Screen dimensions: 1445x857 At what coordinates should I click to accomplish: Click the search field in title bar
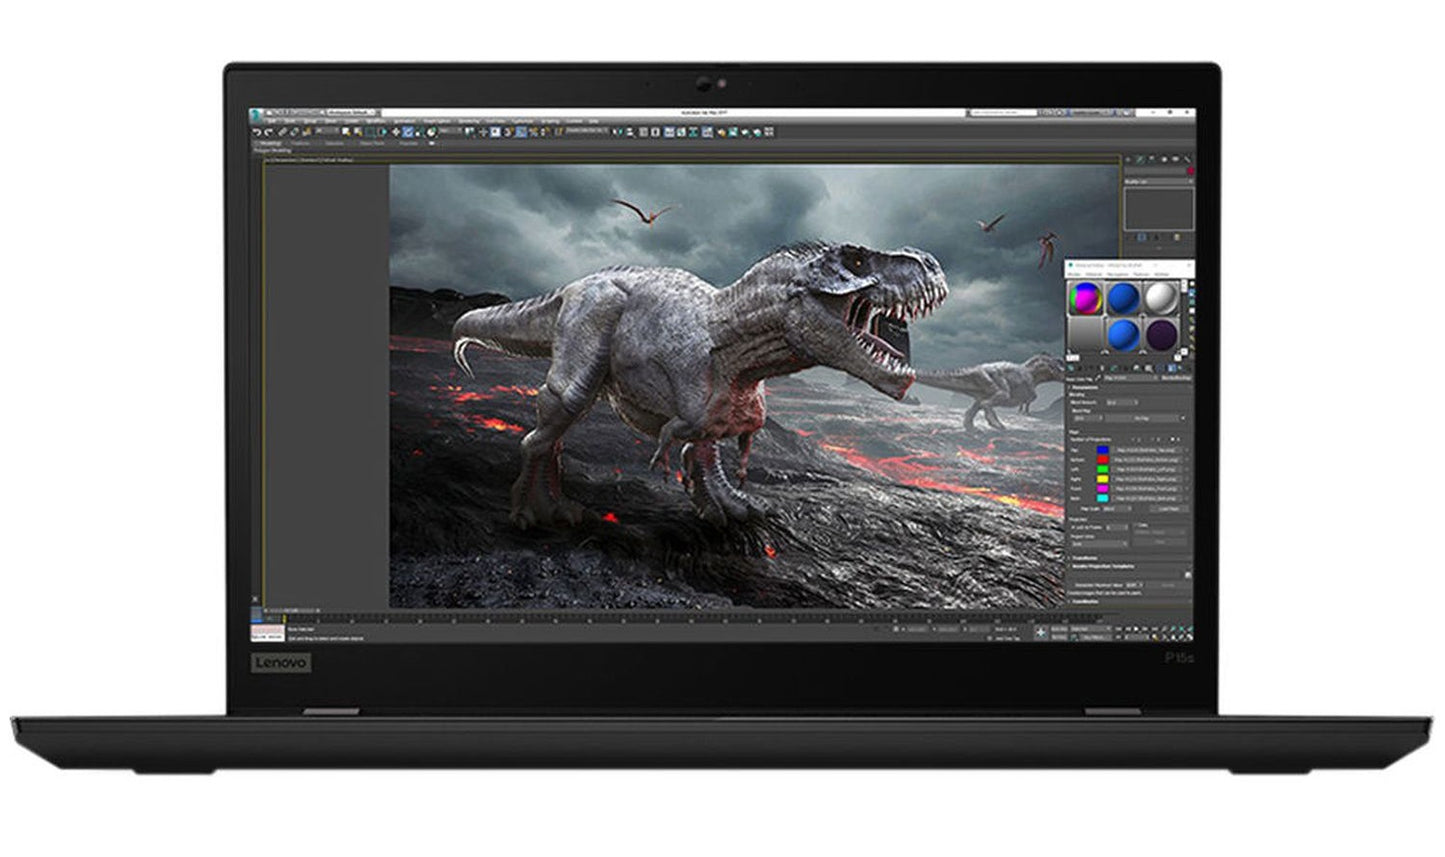[x=1004, y=112]
